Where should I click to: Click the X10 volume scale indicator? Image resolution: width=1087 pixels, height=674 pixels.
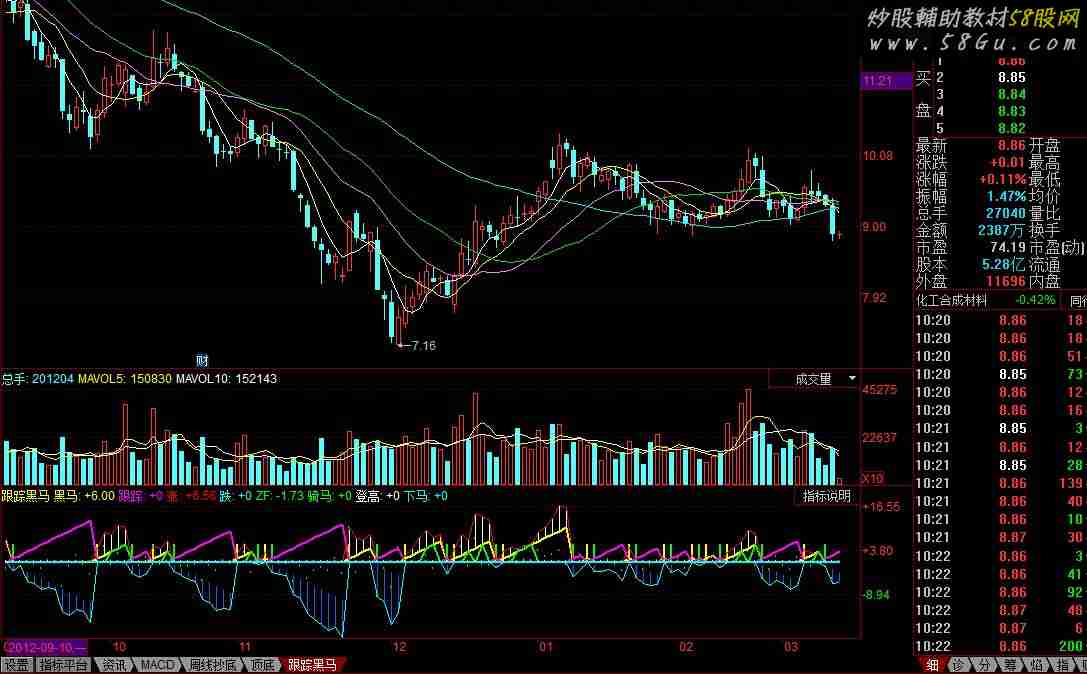(x=873, y=478)
